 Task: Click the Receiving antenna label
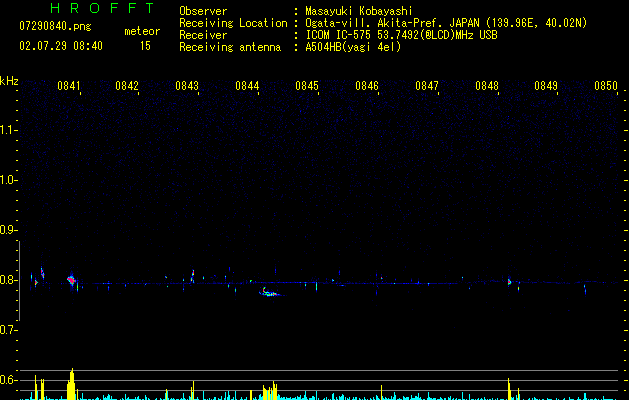pyautogui.click(x=230, y=47)
